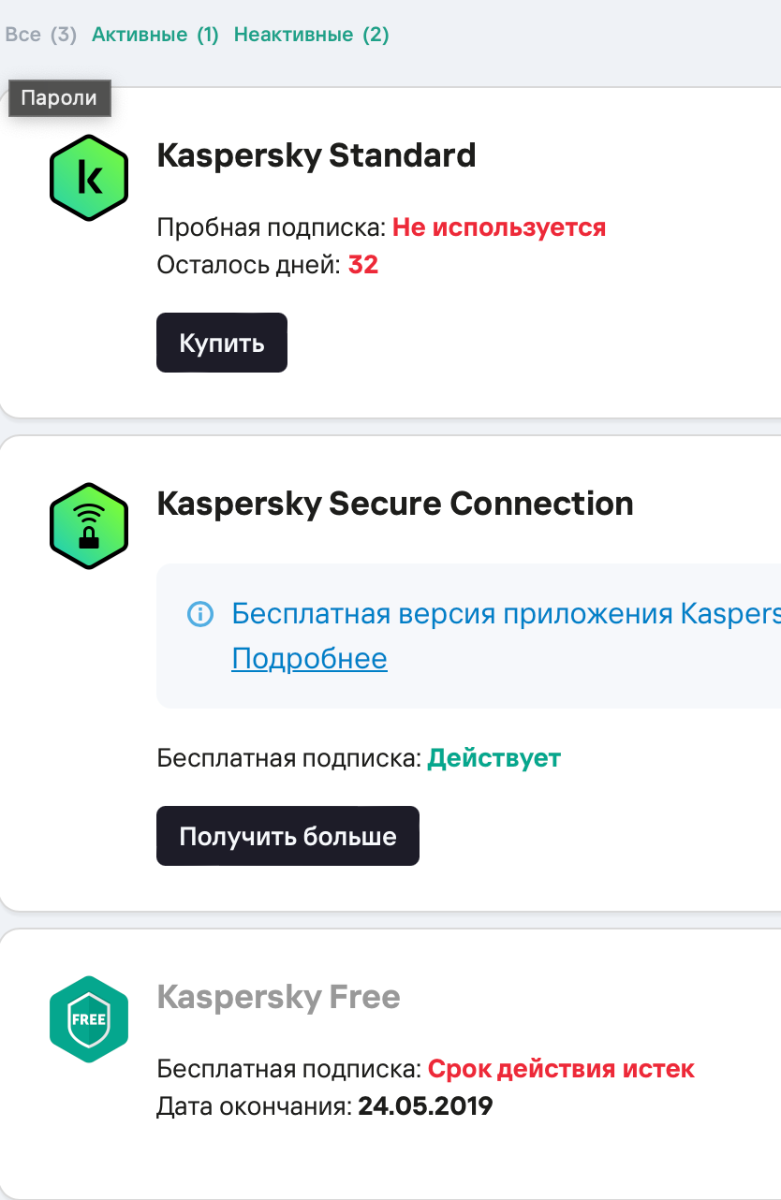Click the Получить больше button

pos(287,836)
